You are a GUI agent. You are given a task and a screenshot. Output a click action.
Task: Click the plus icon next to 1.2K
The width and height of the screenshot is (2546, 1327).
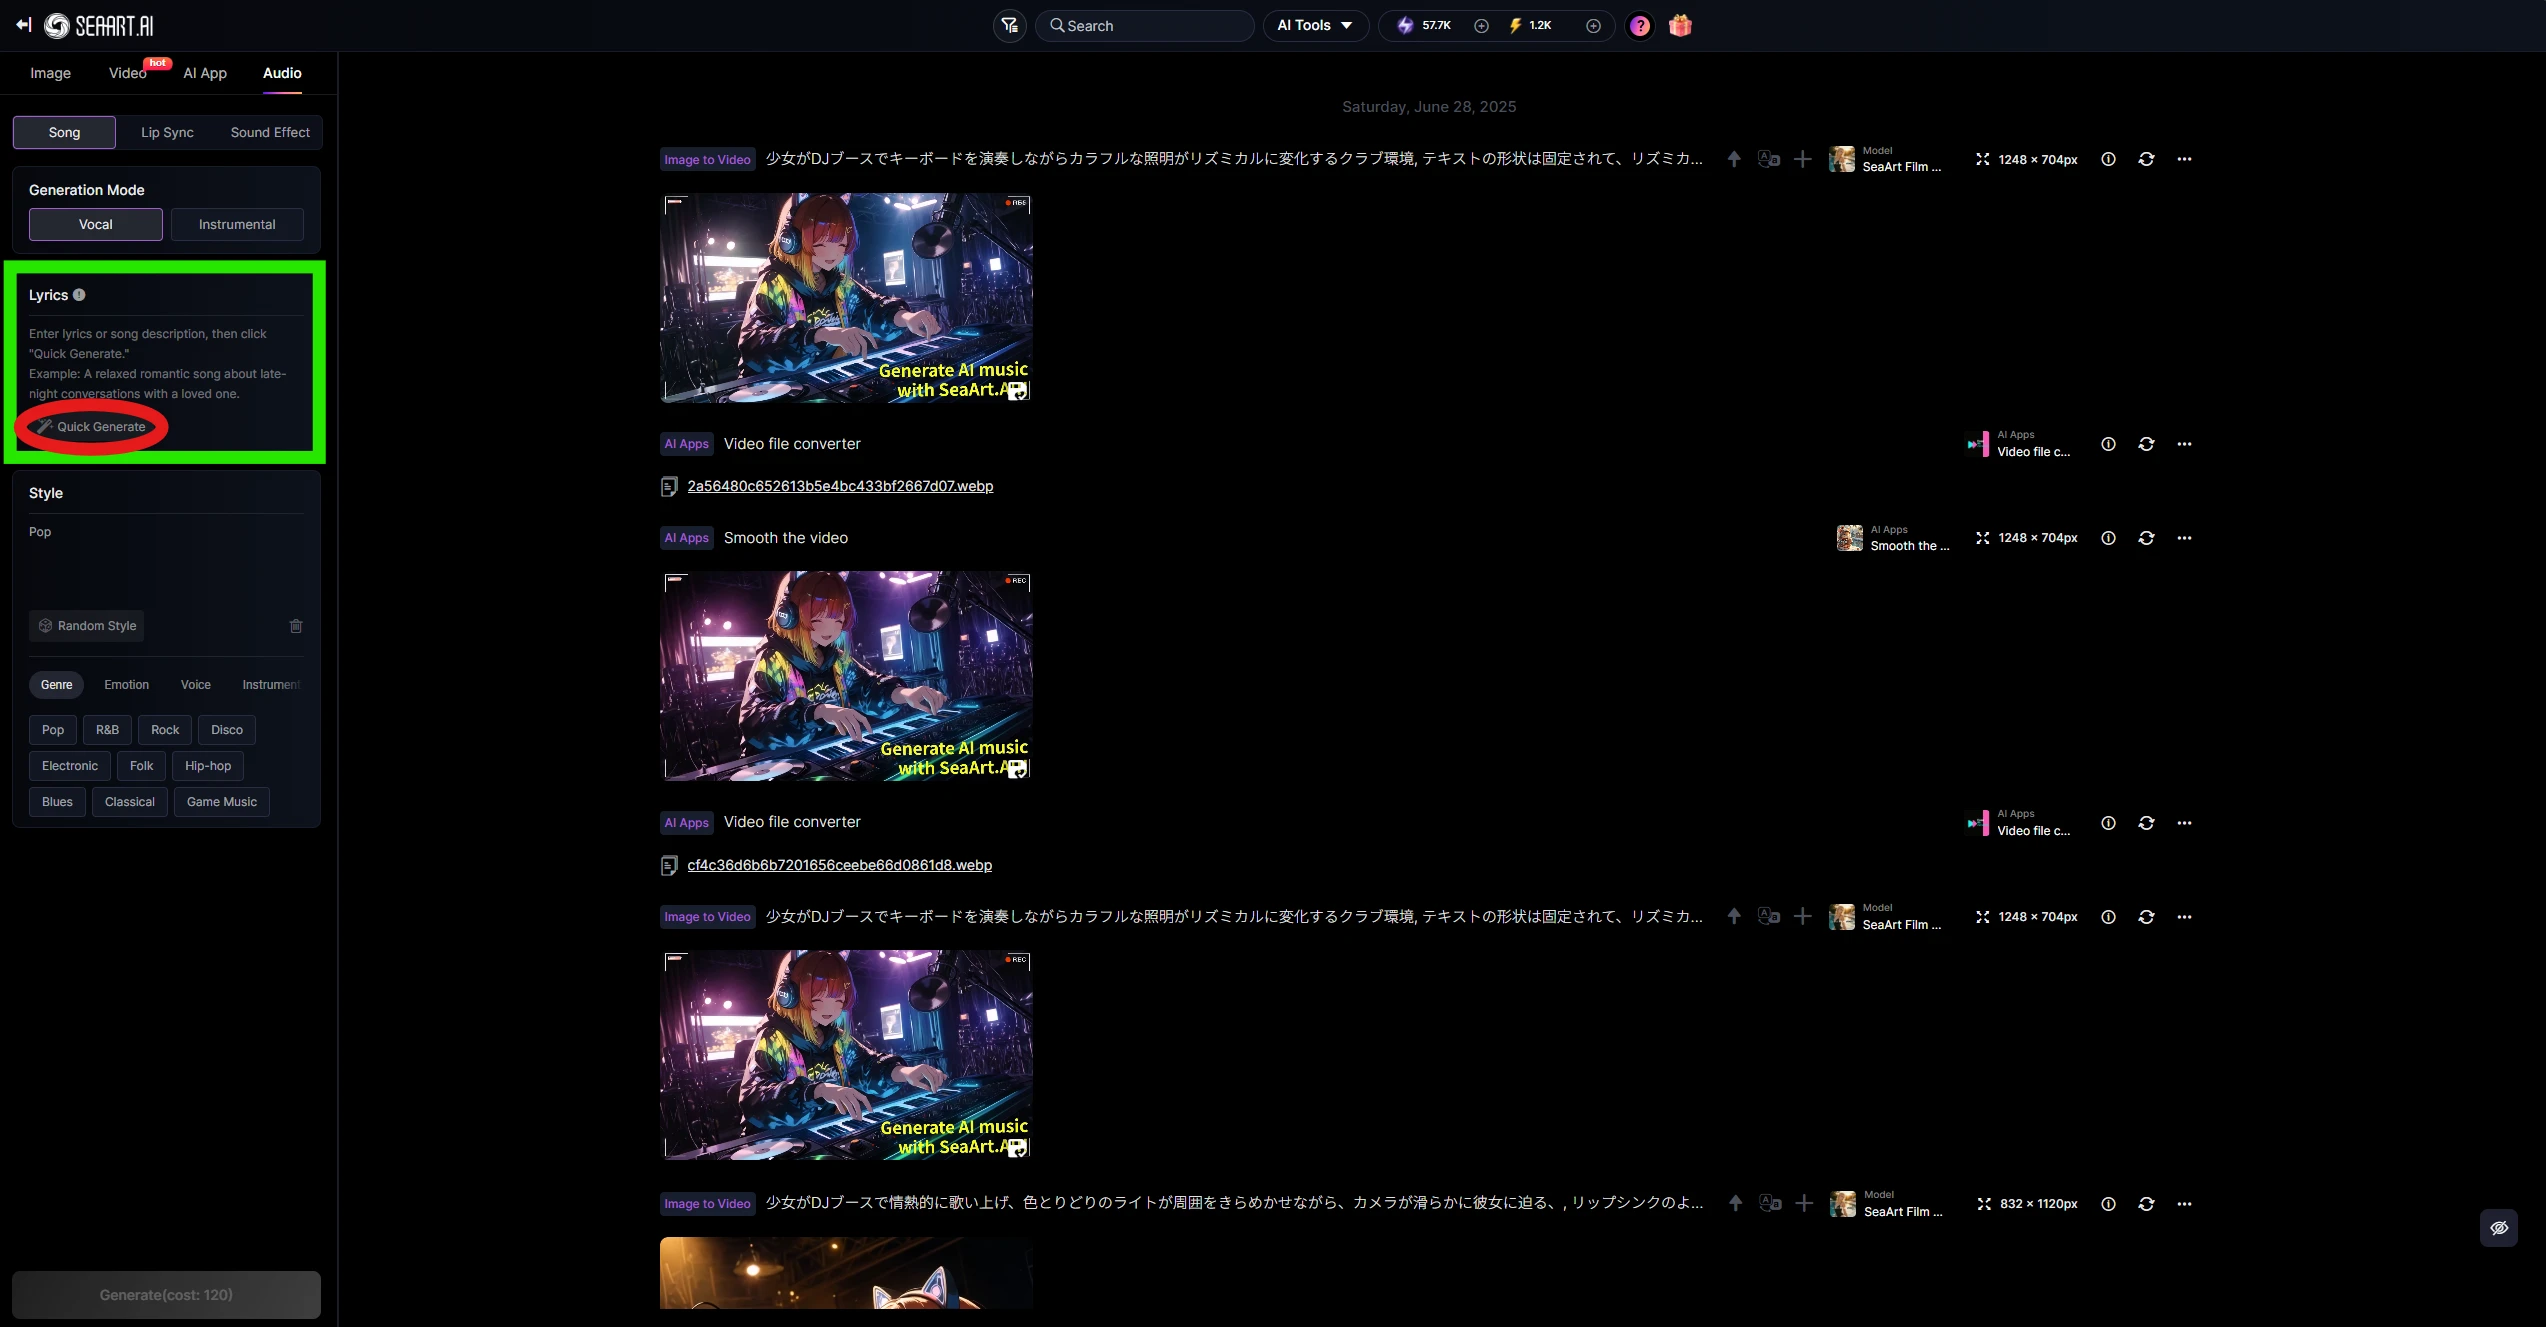[1593, 26]
